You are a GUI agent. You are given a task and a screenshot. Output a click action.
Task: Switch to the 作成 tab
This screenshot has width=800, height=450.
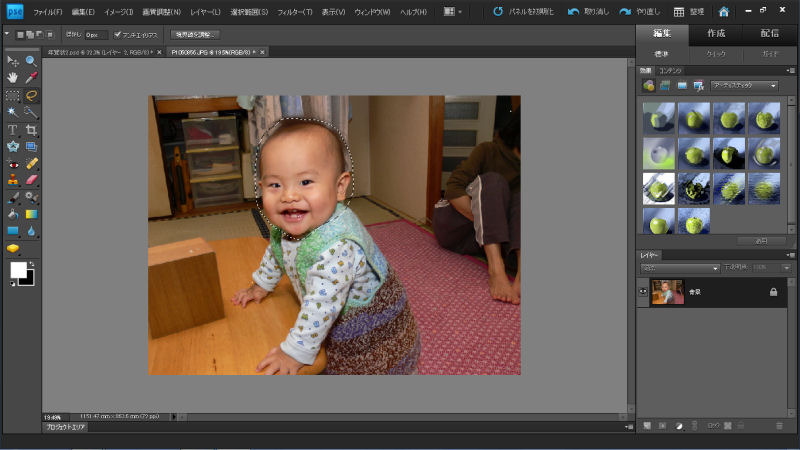pos(716,33)
